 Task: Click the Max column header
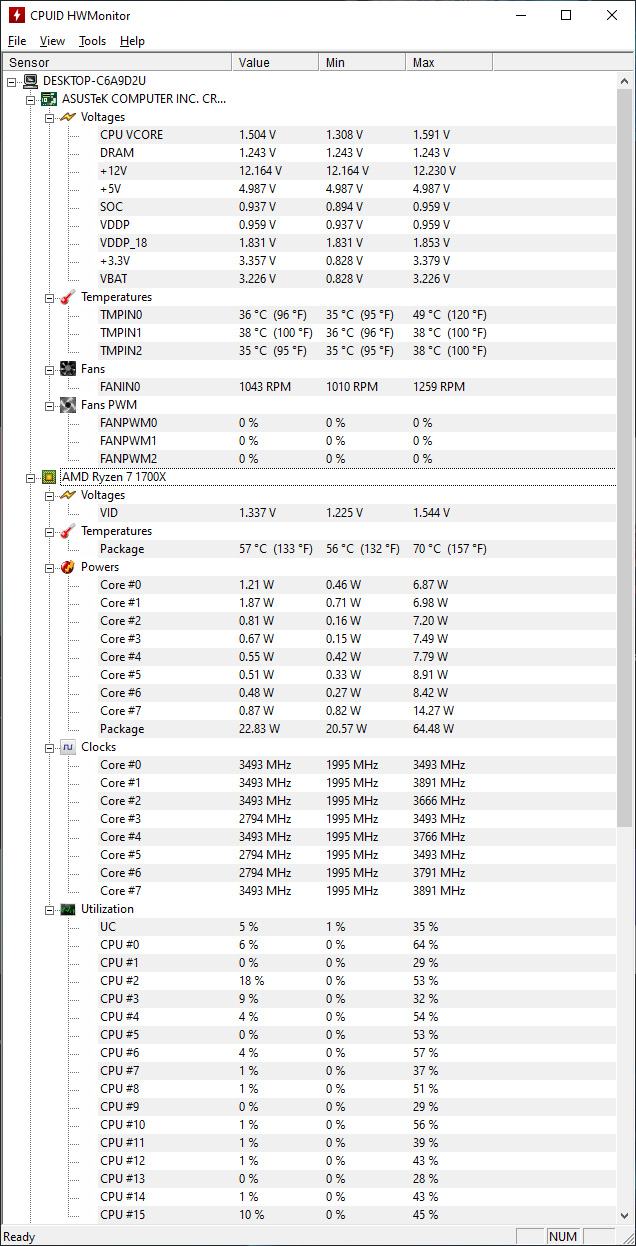click(x=449, y=62)
